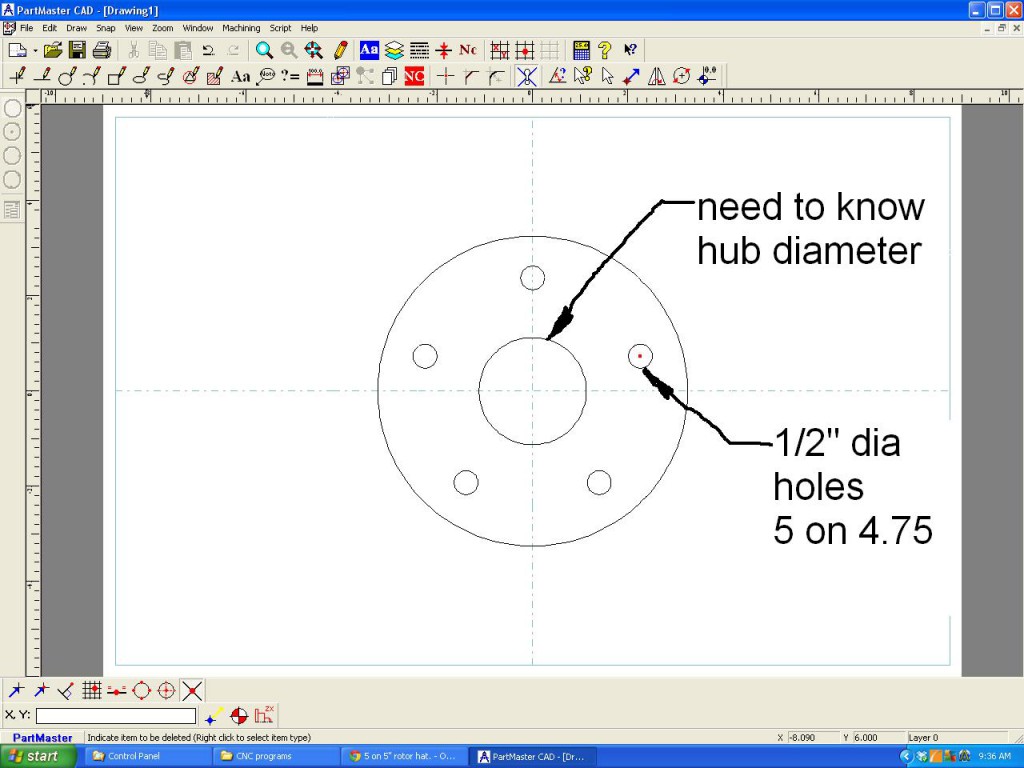1024x768 pixels.
Task: Click the yellow question mark Help icon
Action: click(x=605, y=50)
